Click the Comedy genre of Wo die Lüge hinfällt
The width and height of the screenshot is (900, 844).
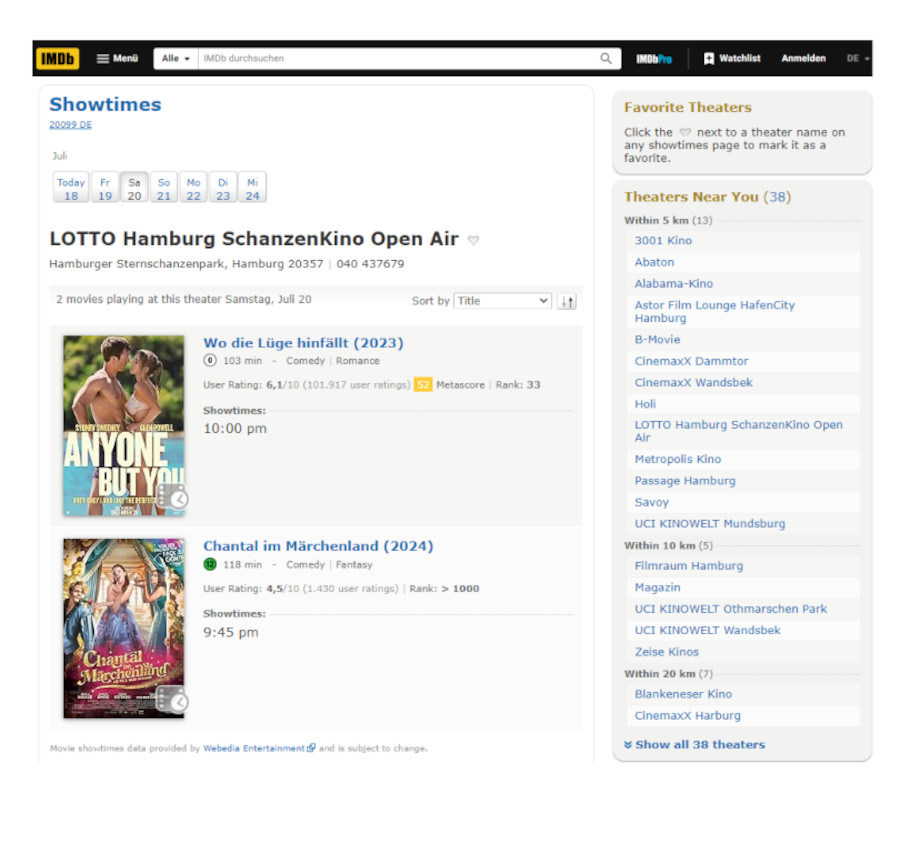(x=305, y=361)
